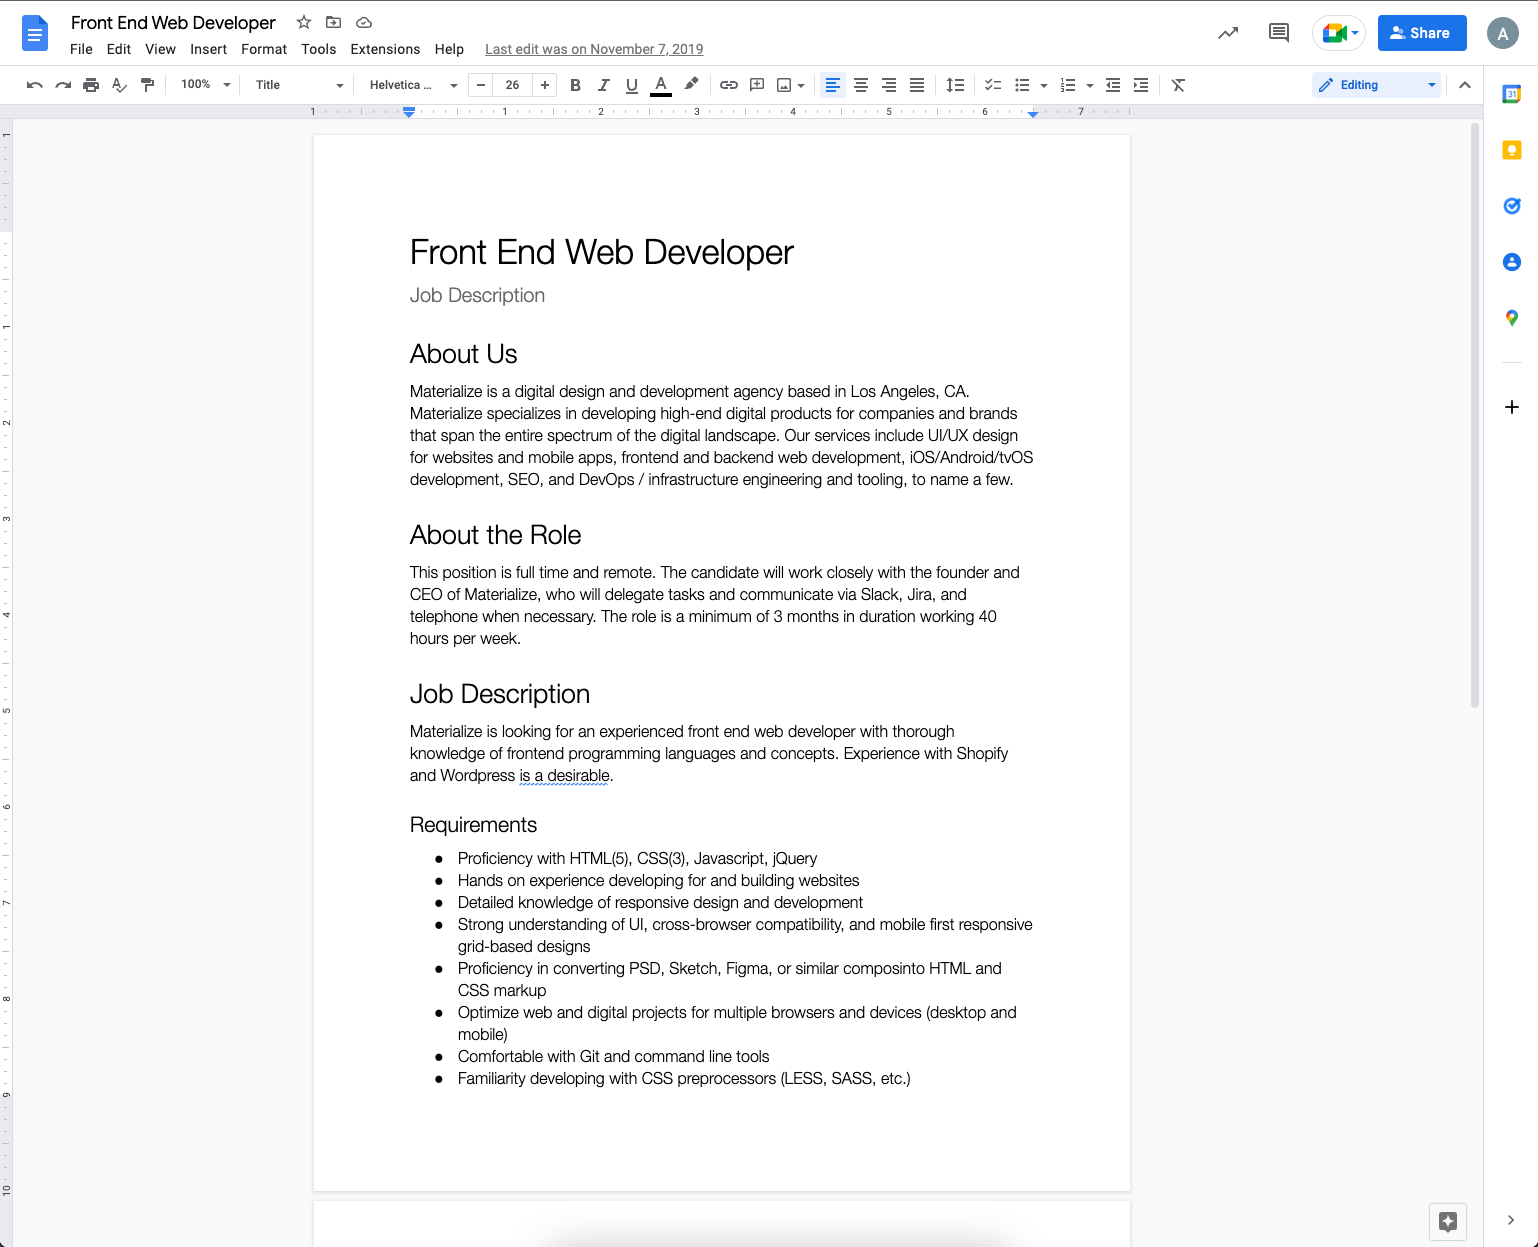Insert a link with chain icon
1538x1247 pixels.
[x=729, y=85]
